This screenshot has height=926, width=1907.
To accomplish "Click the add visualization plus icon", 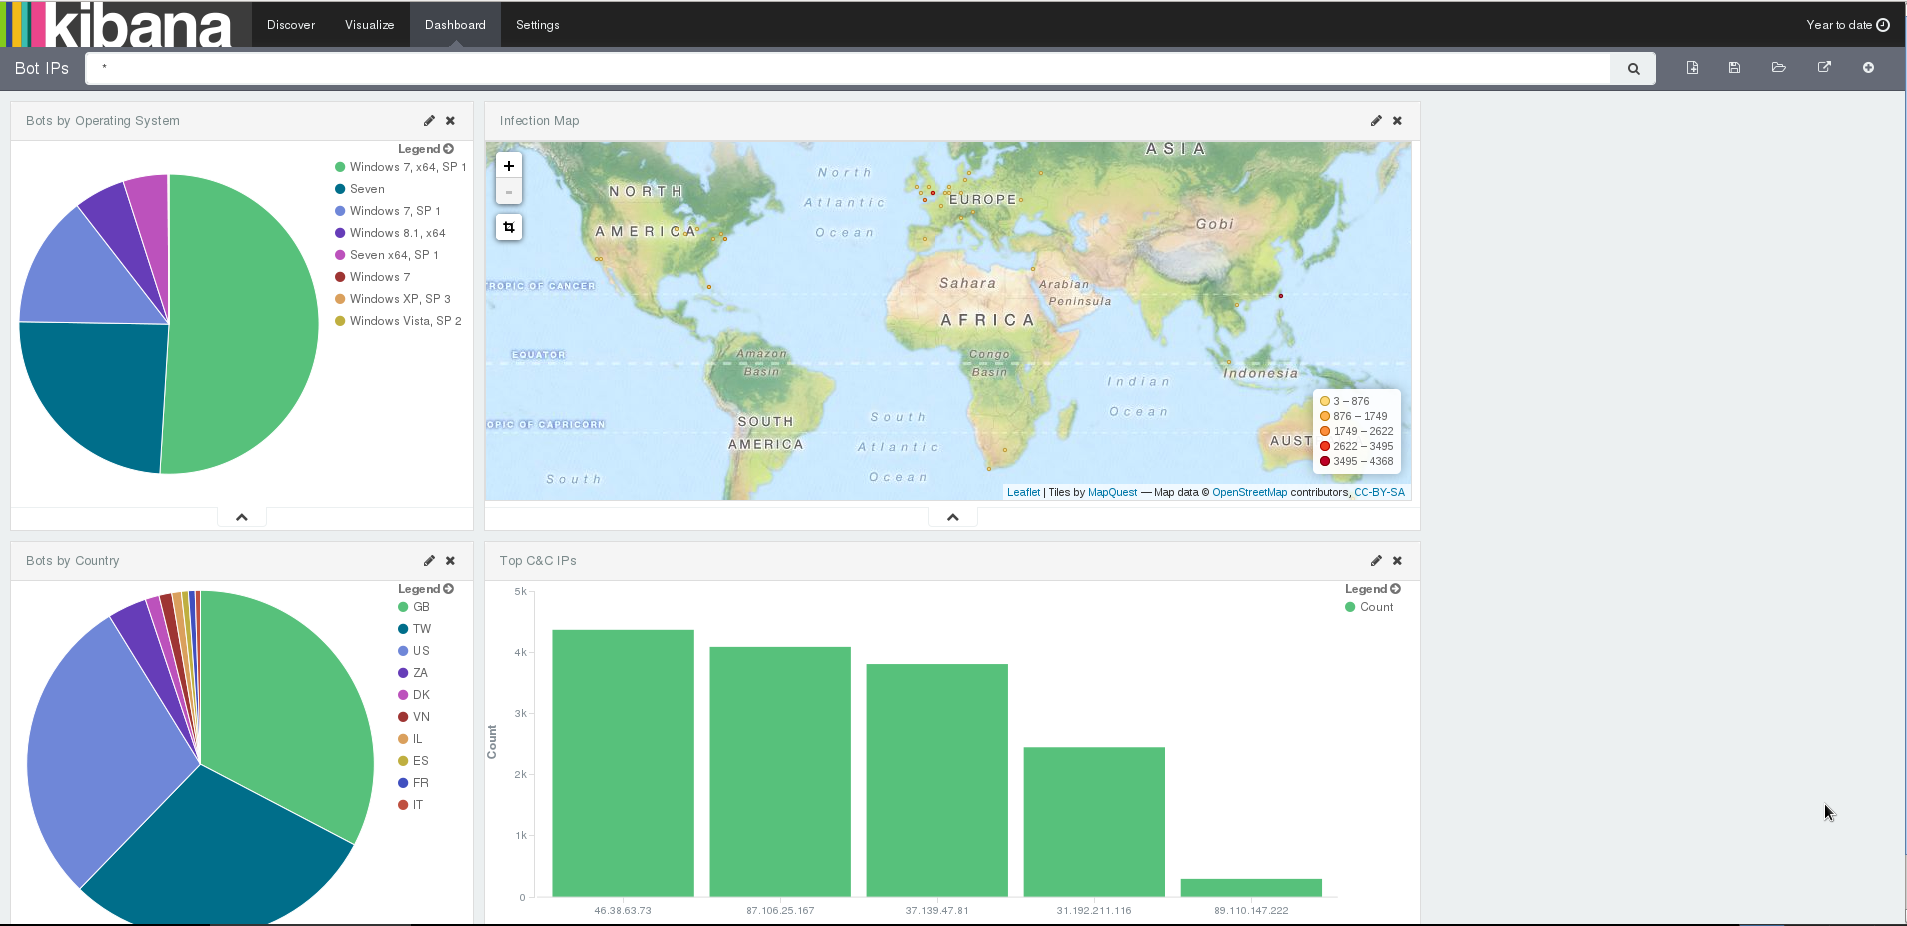I will [x=1868, y=68].
